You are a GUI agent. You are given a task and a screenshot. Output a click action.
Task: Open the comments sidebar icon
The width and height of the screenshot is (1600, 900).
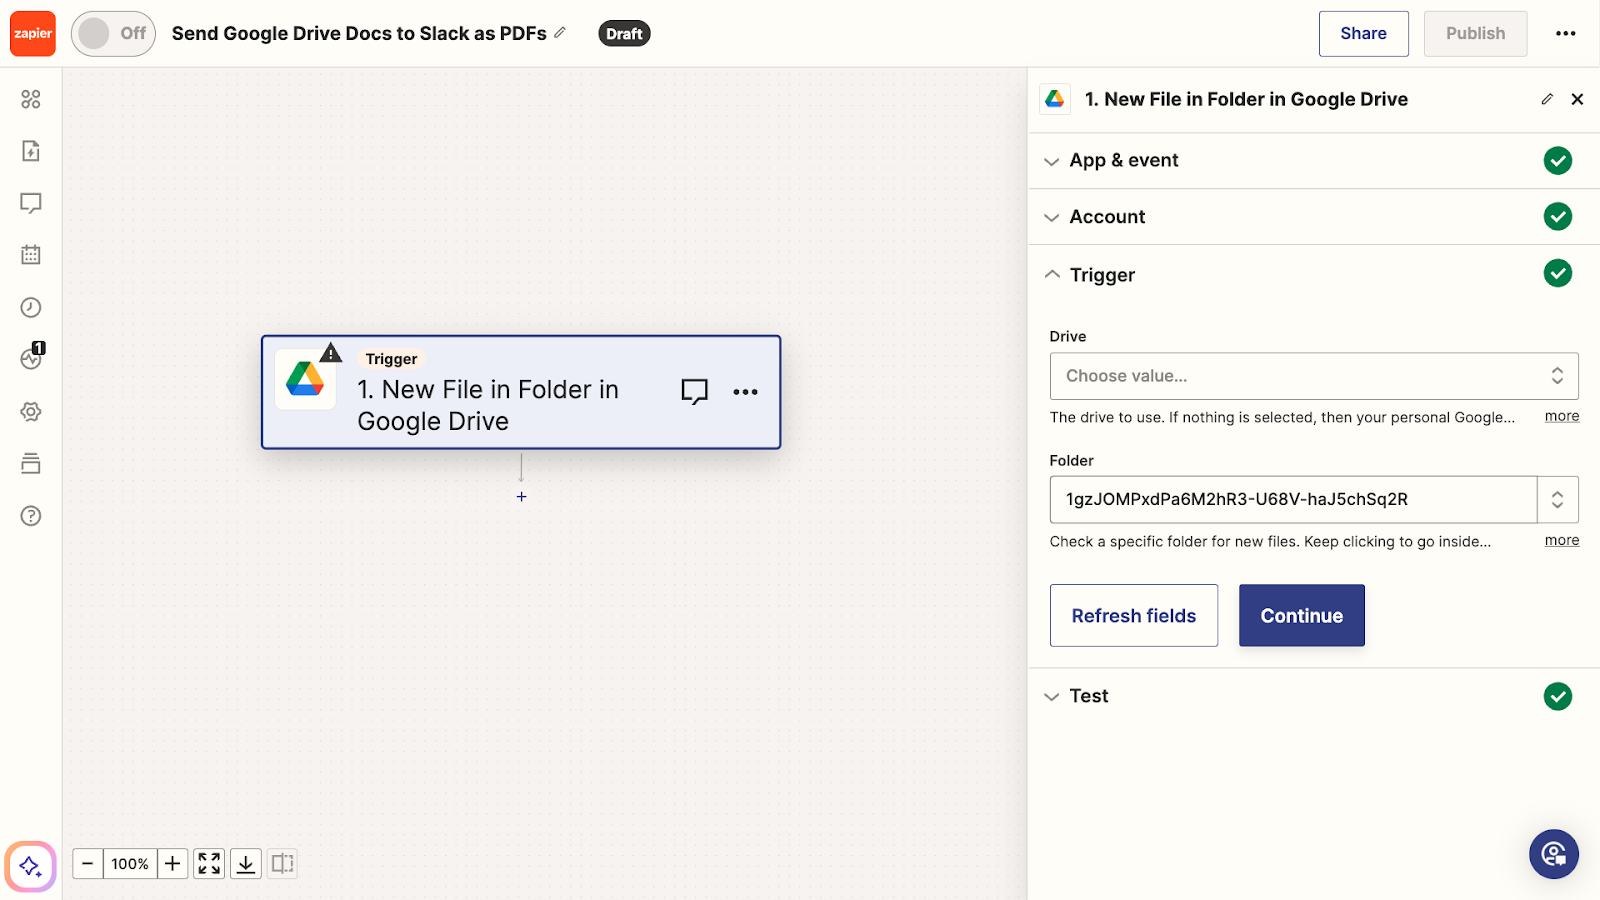tap(31, 203)
